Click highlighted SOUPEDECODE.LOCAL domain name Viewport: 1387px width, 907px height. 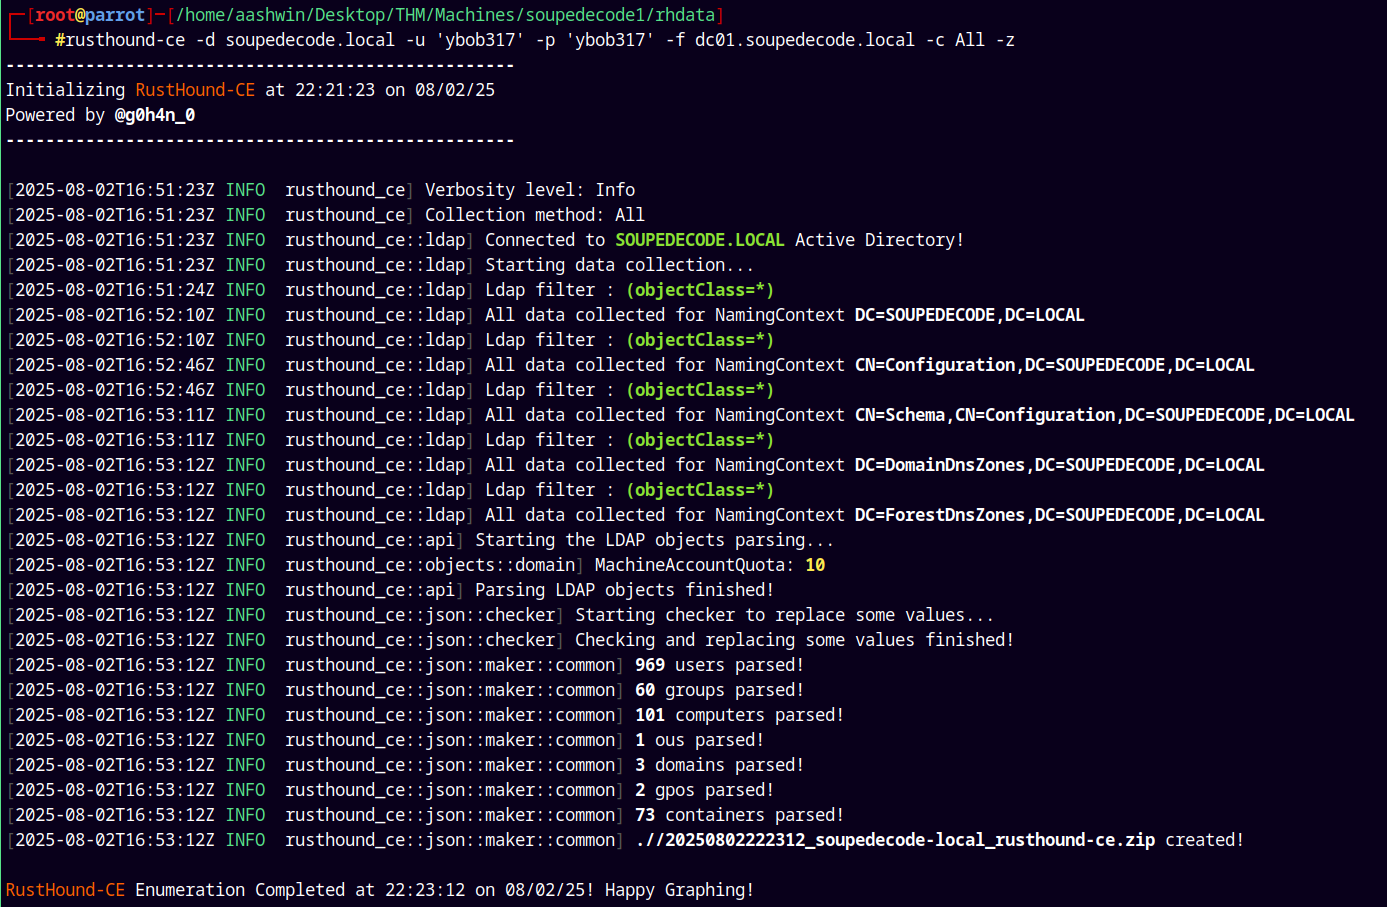click(700, 240)
